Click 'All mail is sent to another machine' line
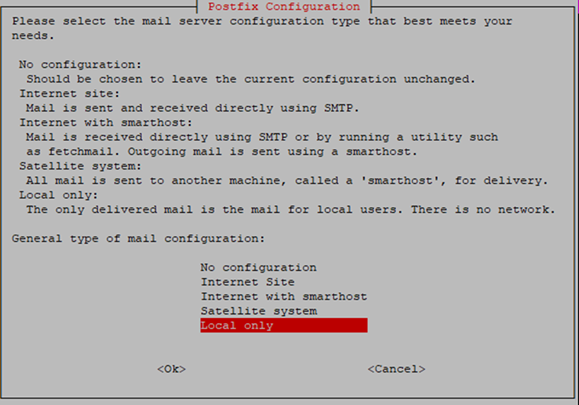The height and width of the screenshot is (405, 579). pos(287,181)
